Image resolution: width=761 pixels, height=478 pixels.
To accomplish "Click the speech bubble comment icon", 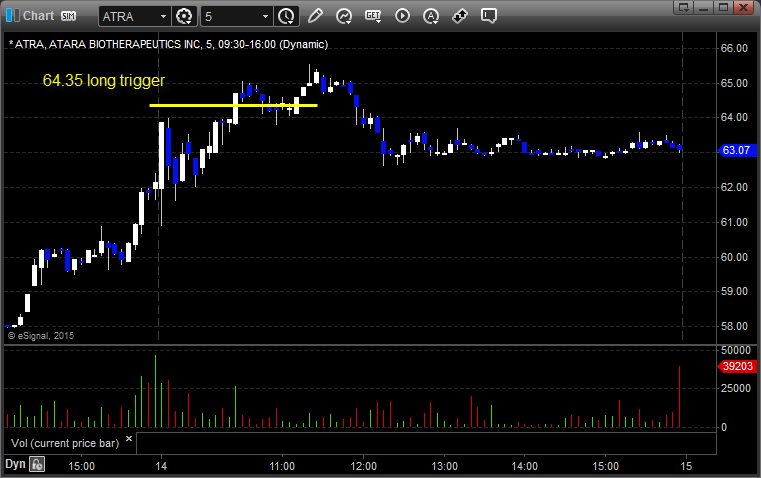I will tap(488, 16).
